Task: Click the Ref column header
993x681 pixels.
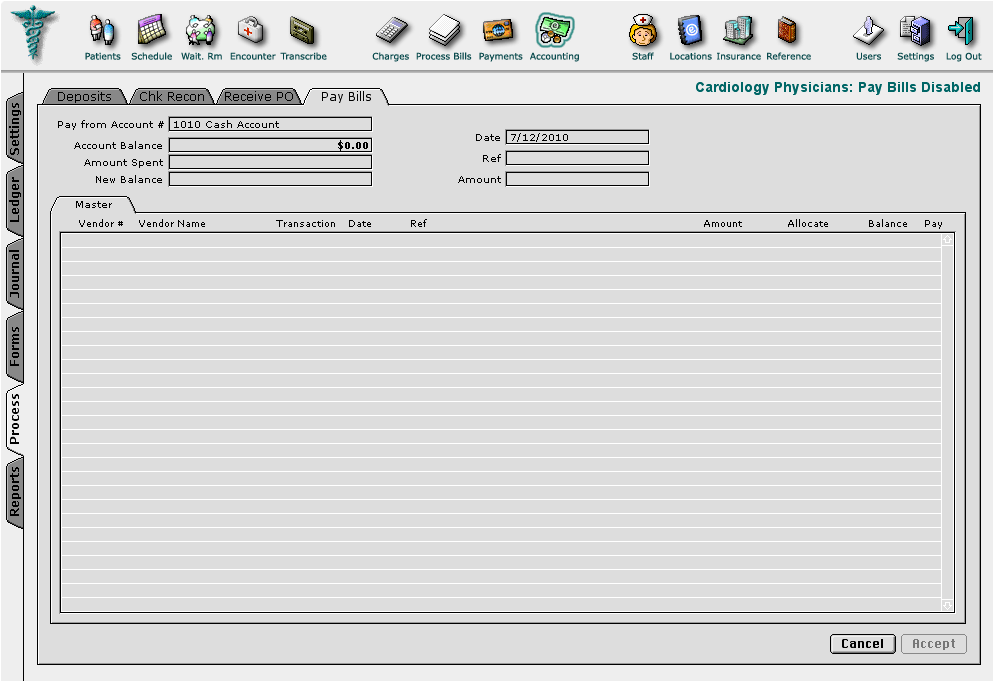Action: point(418,224)
